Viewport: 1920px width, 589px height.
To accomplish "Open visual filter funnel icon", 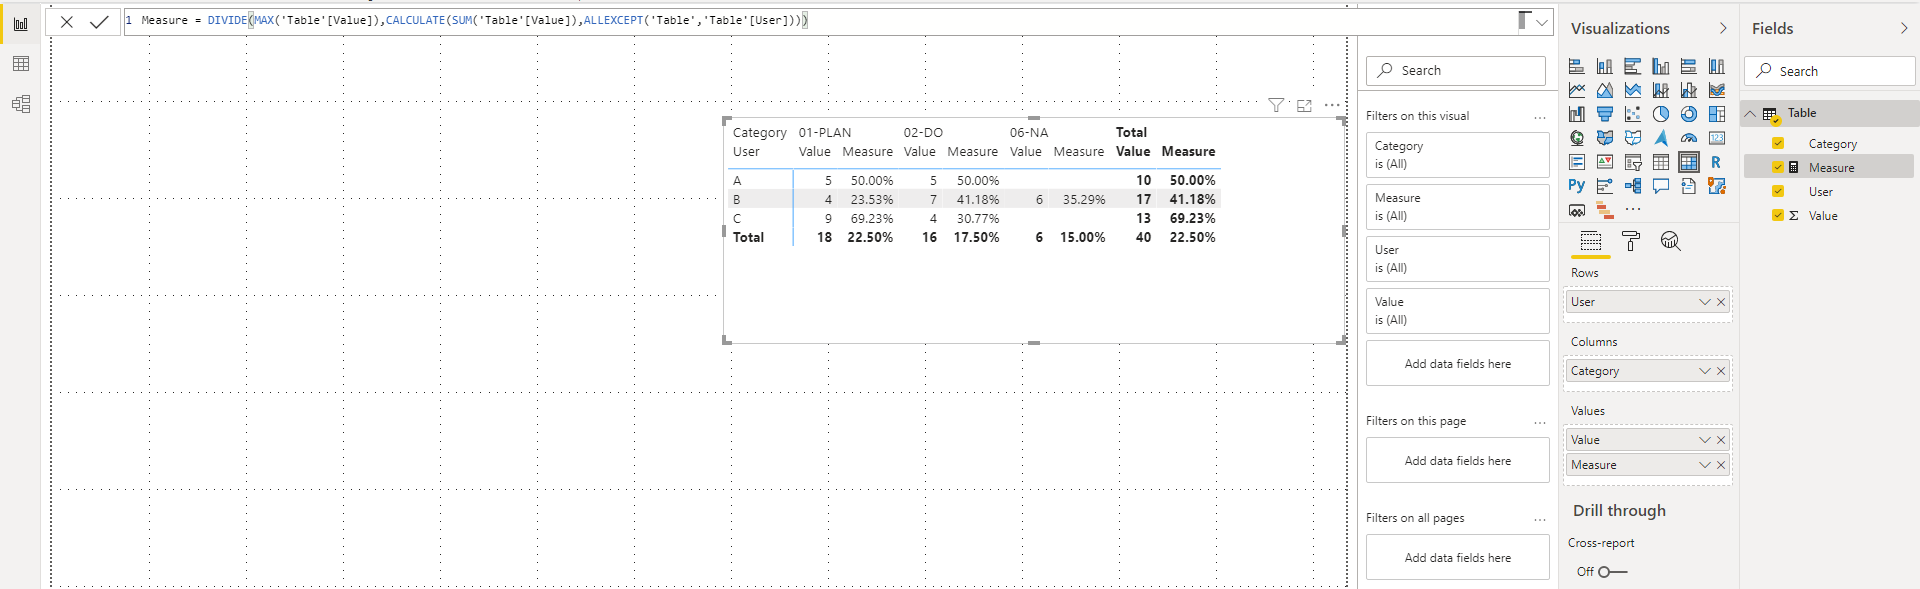I will (x=1276, y=105).
